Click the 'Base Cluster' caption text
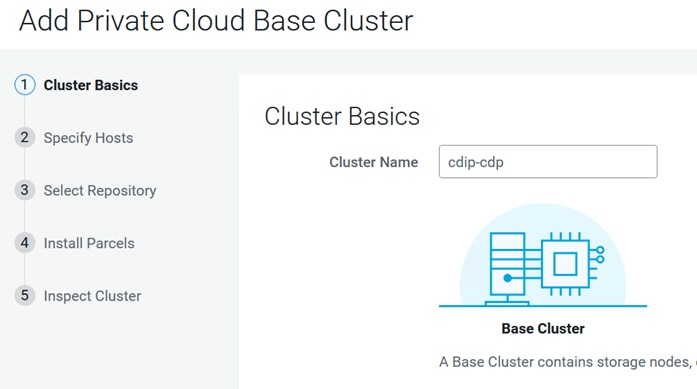697x389 pixels. click(543, 329)
